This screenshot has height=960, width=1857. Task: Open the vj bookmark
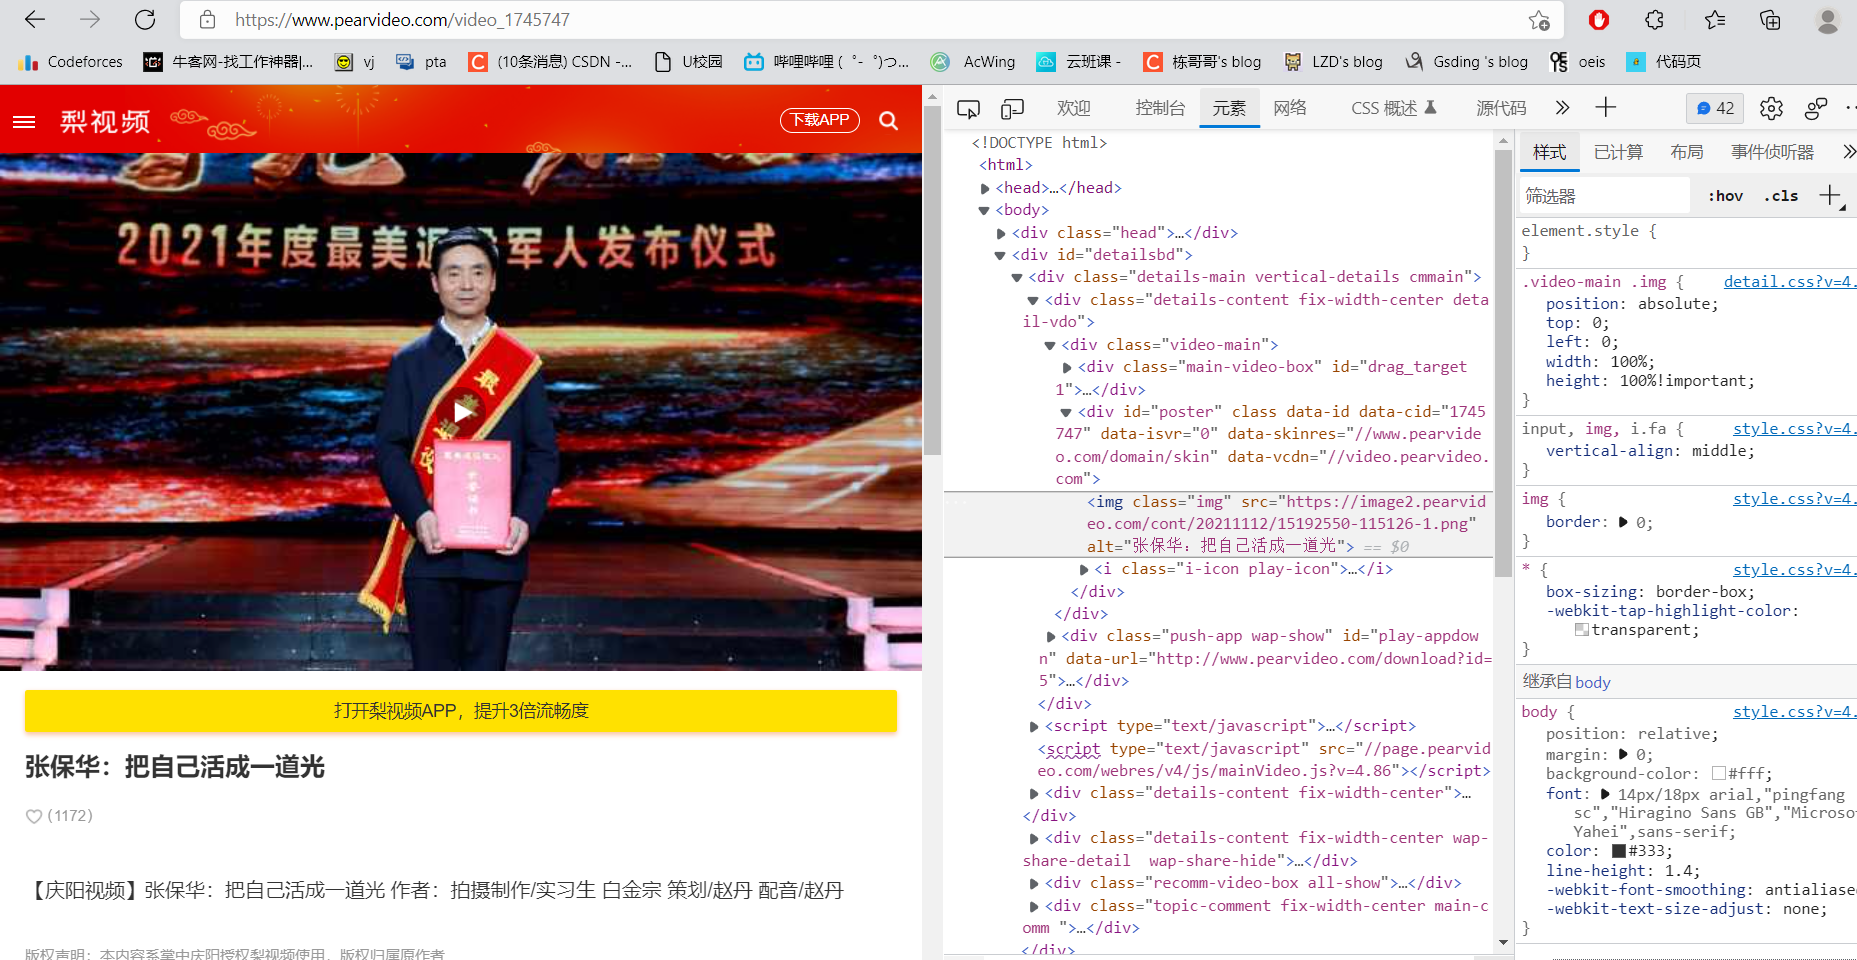click(x=355, y=62)
